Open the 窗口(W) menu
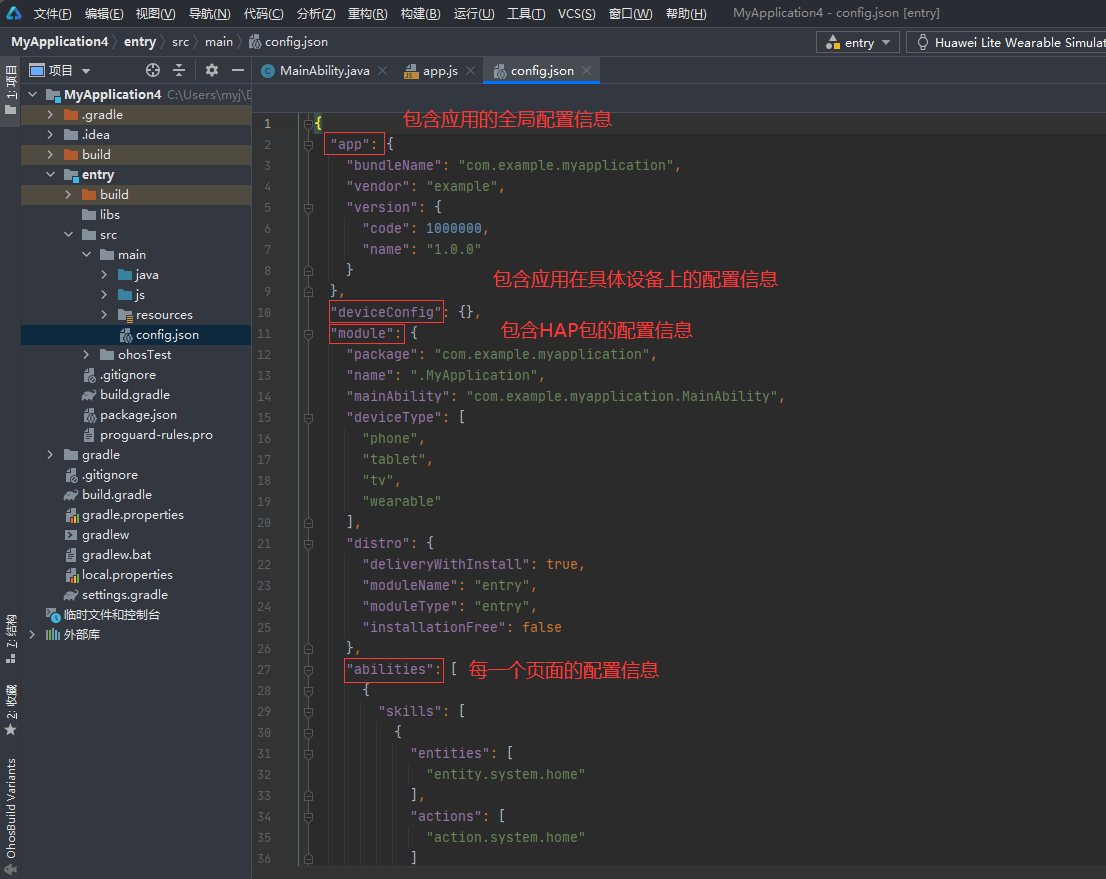Screen dimensions: 1106x879 click(631, 13)
